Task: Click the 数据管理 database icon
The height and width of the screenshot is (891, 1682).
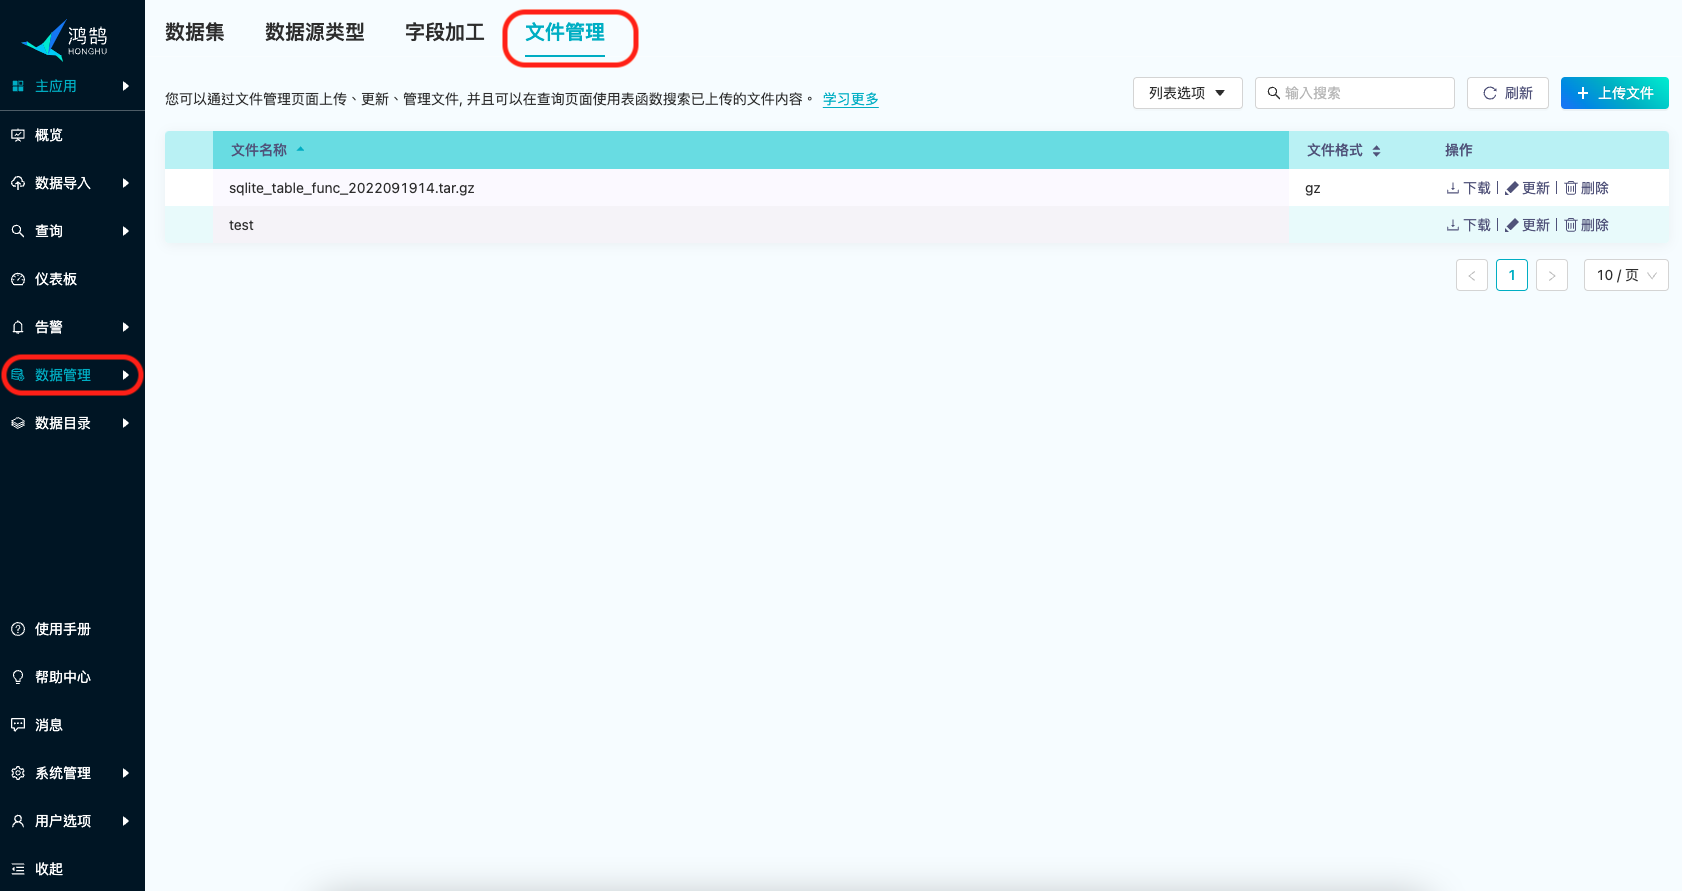Action: coord(18,375)
